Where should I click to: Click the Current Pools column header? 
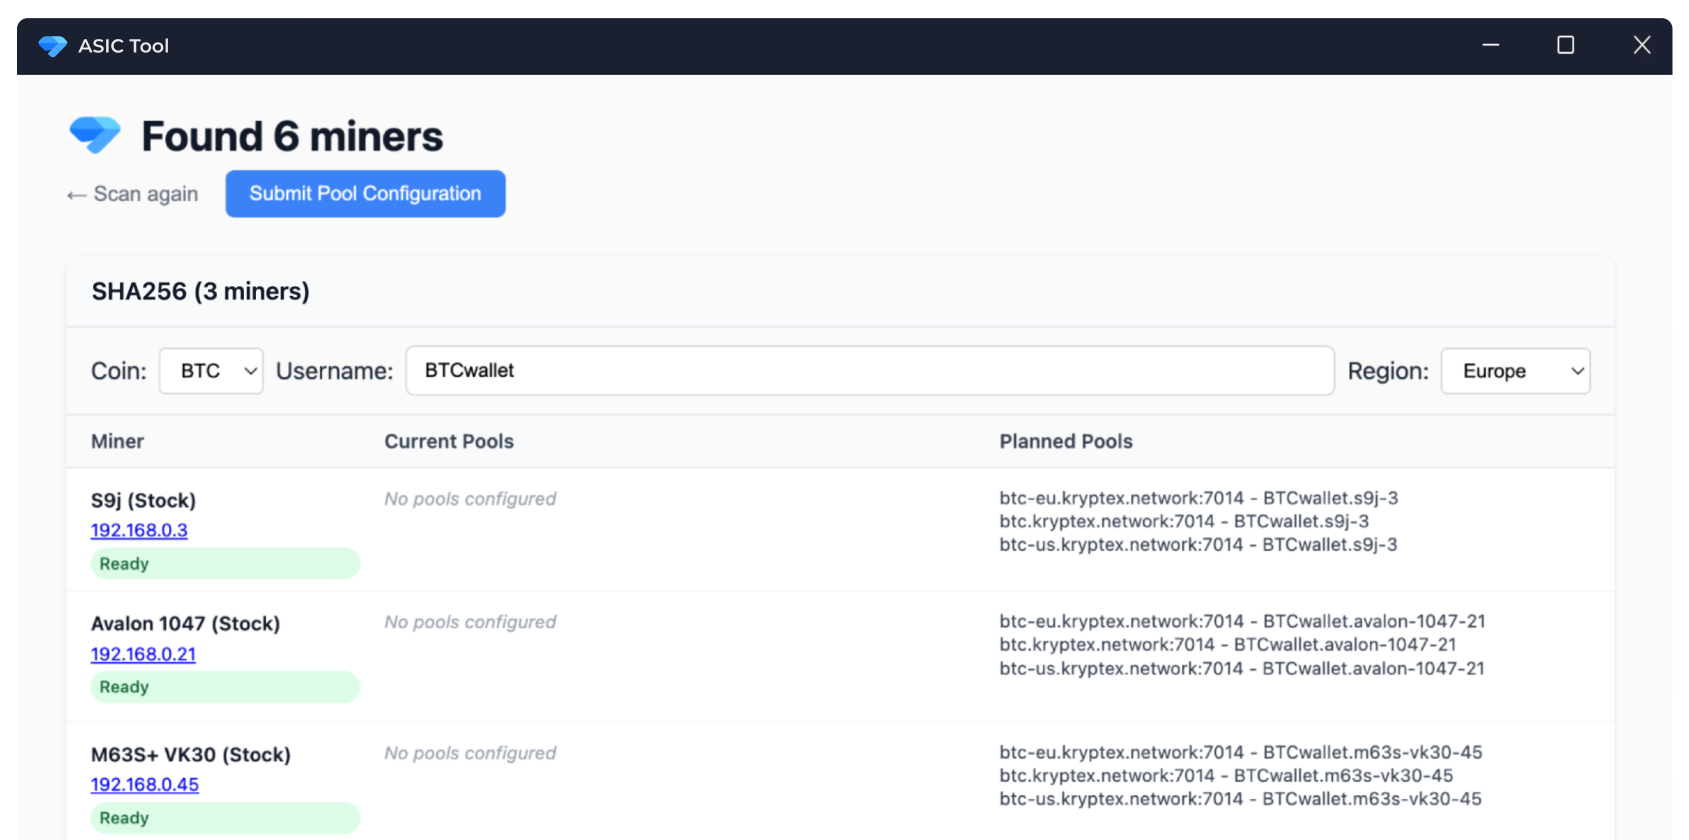pyautogui.click(x=449, y=441)
